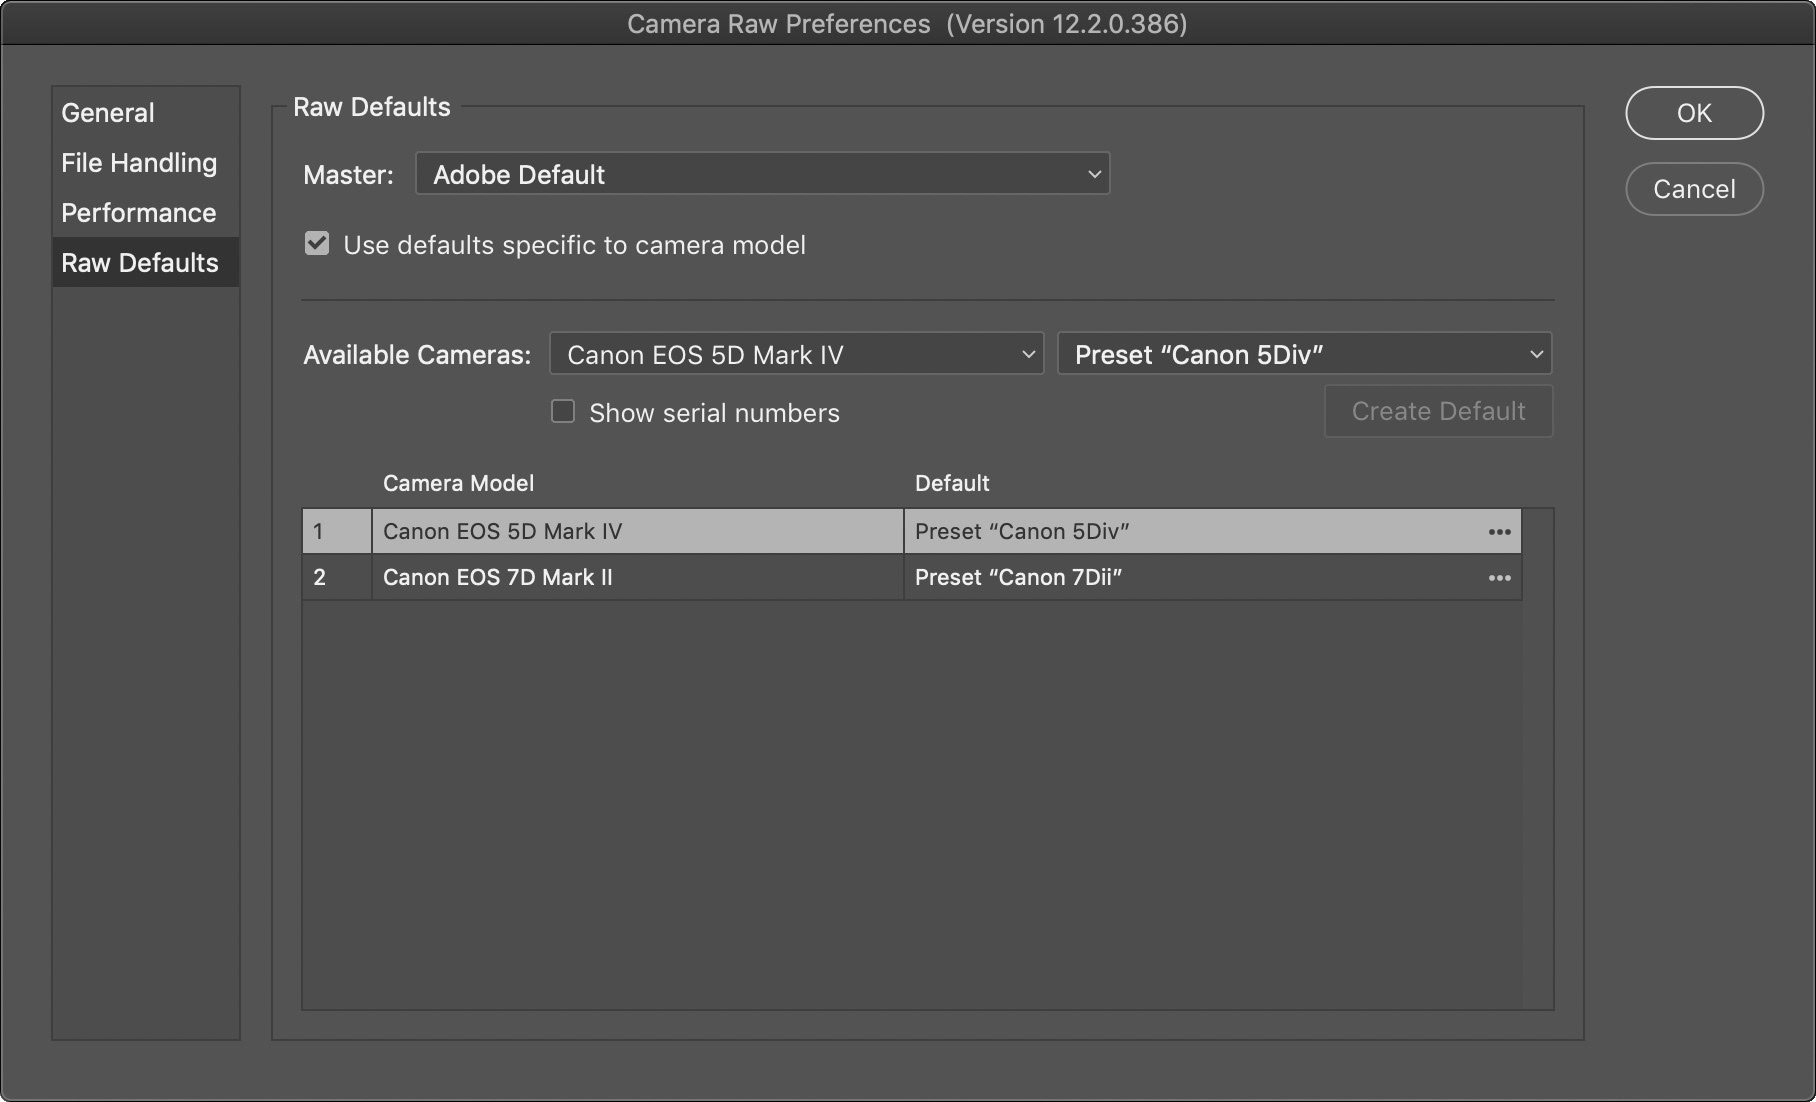Click the ellipsis icon for Canon 5Div preset
1816x1102 pixels.
[x=1498, y=532]
